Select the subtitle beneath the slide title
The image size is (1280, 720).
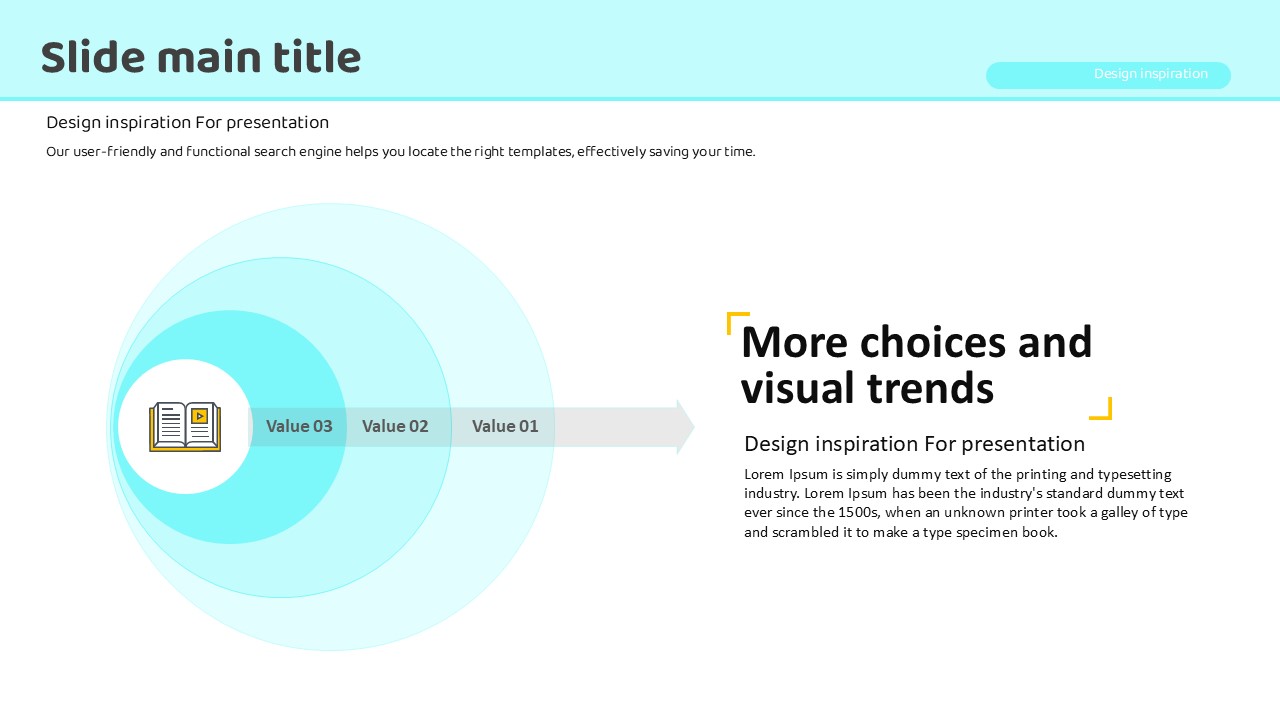point(187,123)
